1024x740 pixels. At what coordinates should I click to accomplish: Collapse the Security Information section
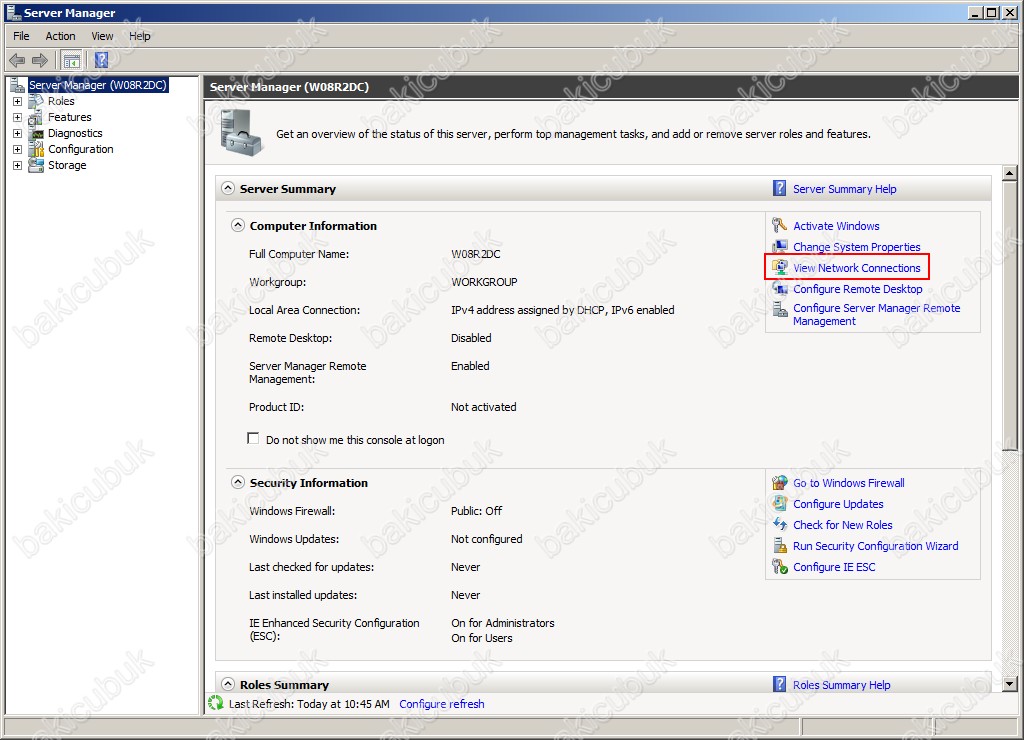coord(238,483)
